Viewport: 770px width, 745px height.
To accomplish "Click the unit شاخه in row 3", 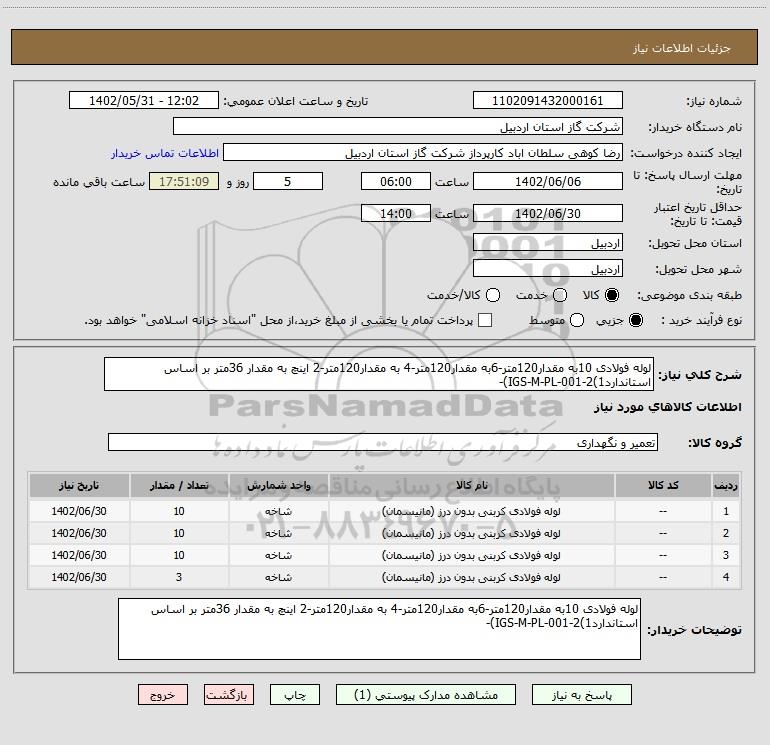I will [x=278, y=555].
